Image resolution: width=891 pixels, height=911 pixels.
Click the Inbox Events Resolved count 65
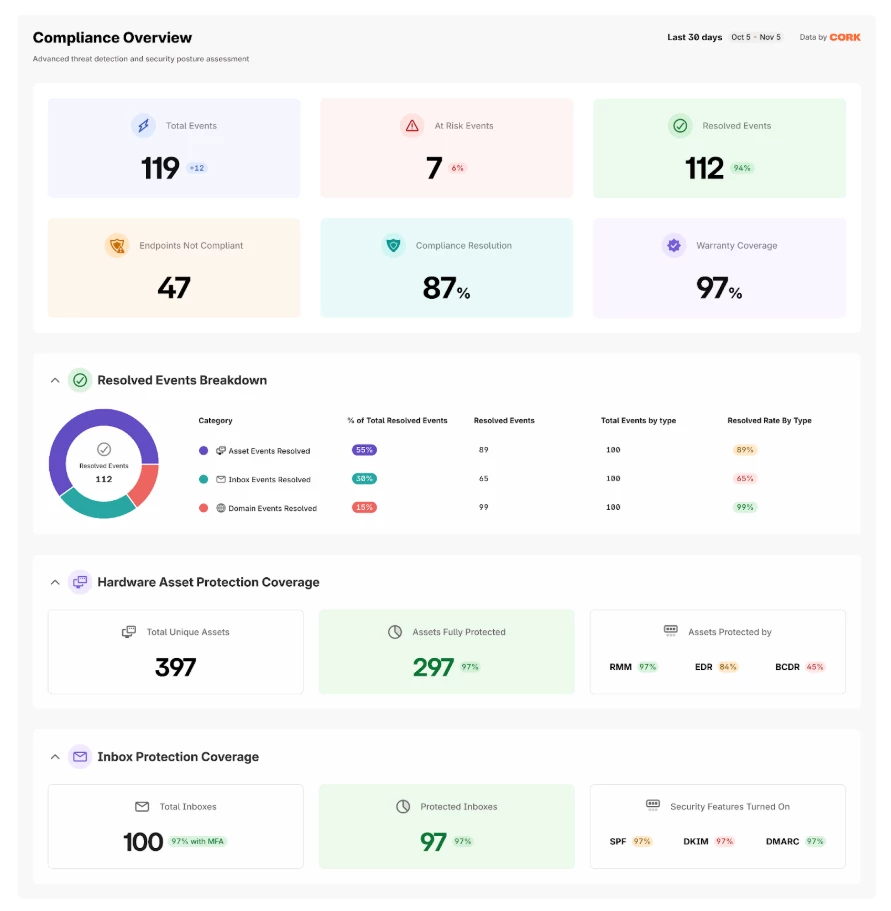tap(483, 479)
